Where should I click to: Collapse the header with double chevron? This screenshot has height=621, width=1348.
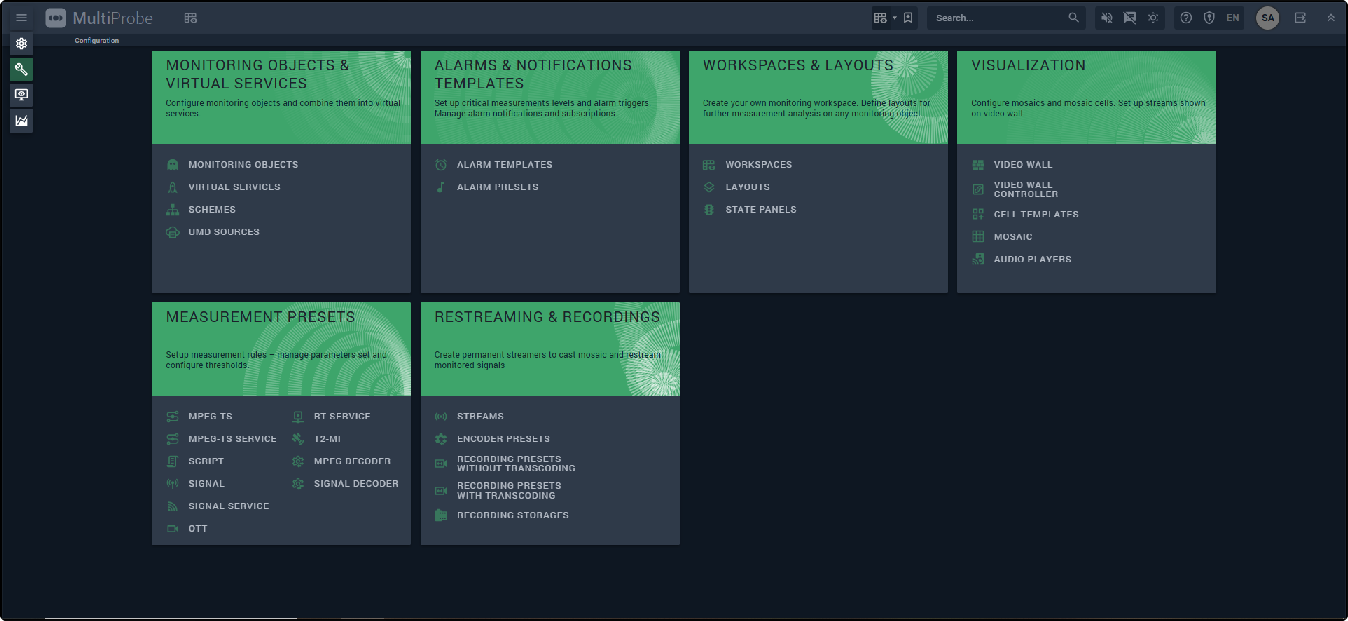click(x=1330, y=18)
